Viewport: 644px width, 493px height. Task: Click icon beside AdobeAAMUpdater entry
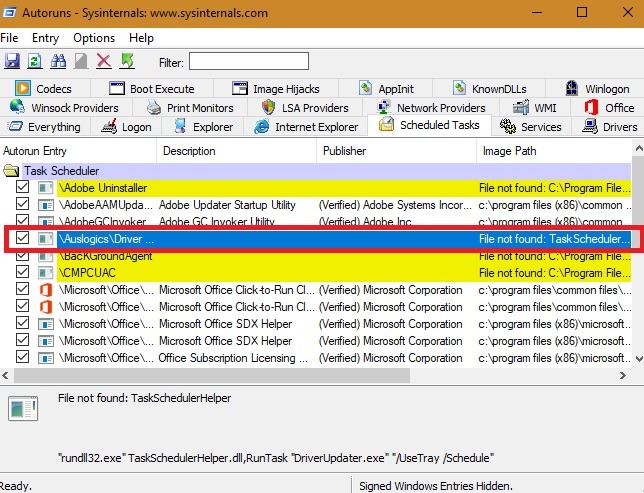45,205
